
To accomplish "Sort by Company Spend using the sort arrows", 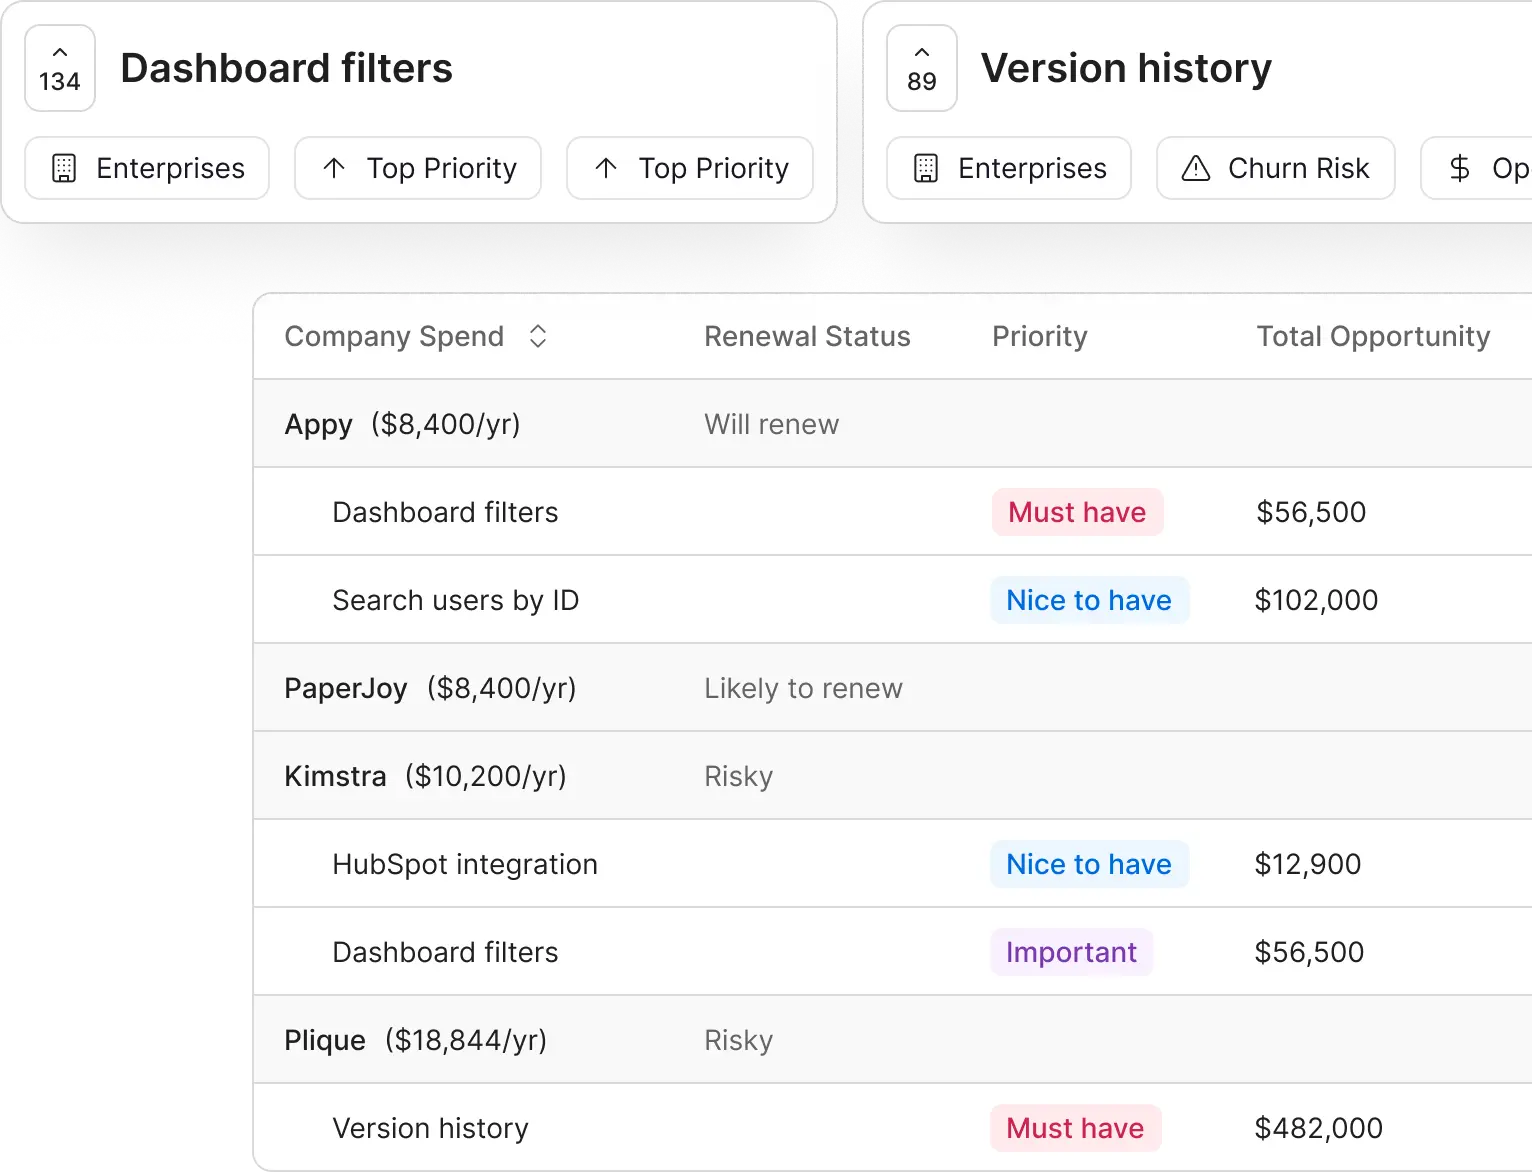I will [538, 336].
